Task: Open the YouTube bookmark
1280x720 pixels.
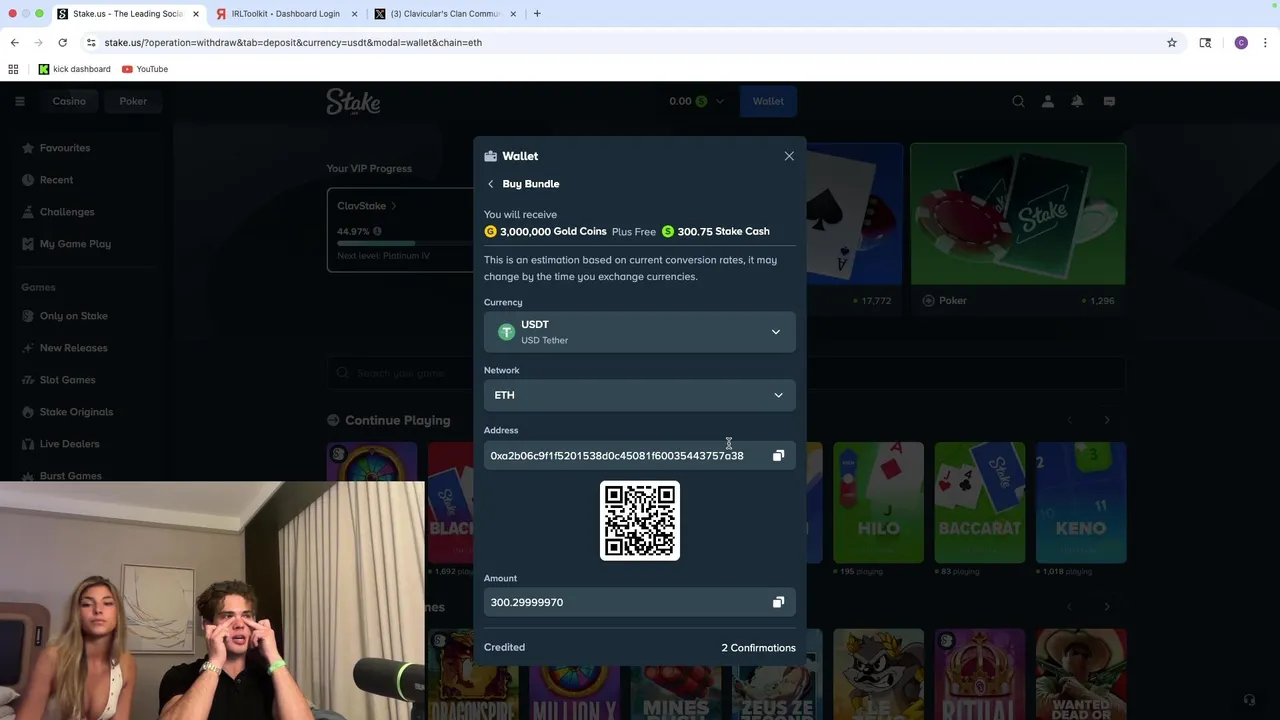Action: 145,69
